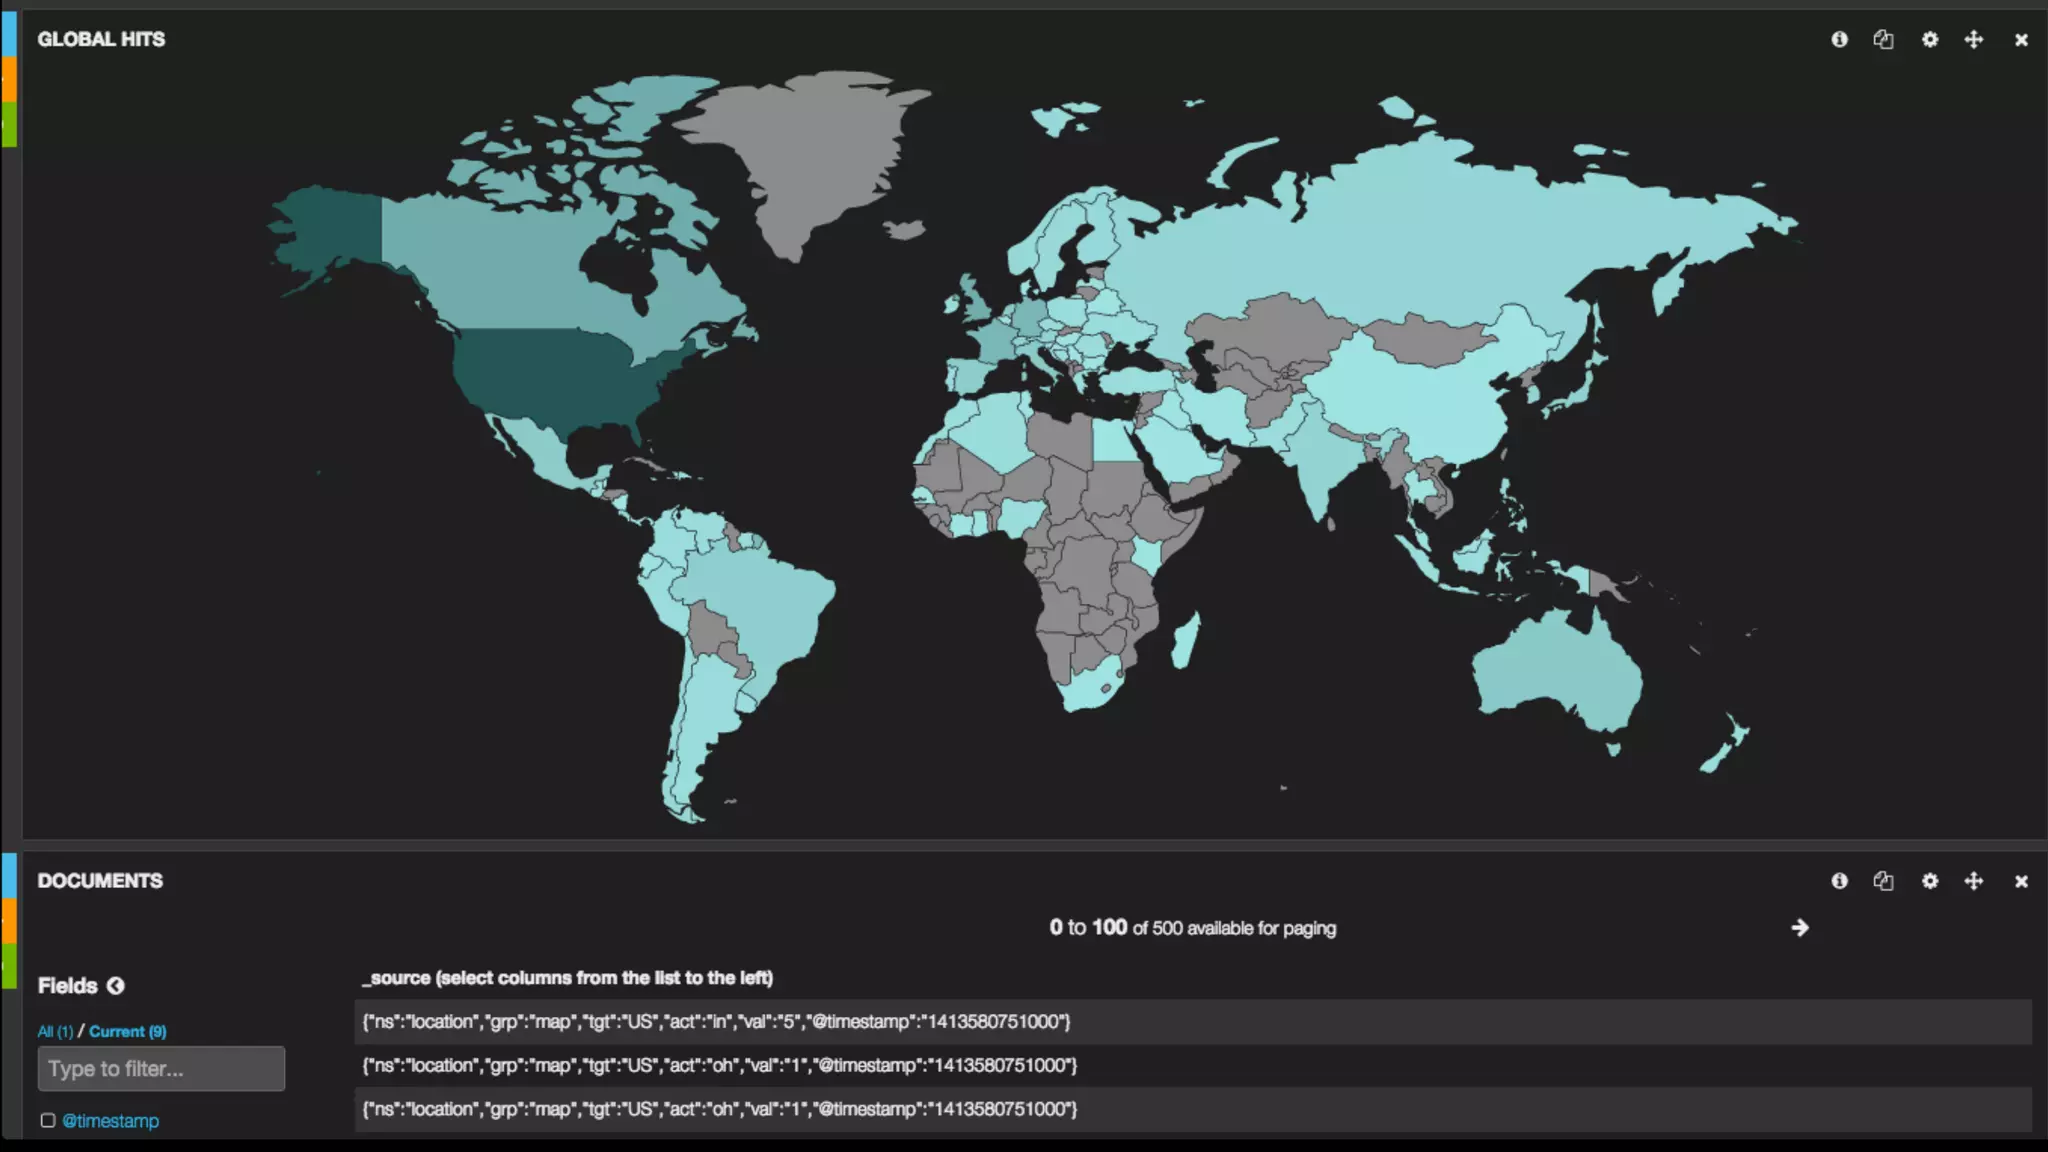The width and height of the screenshot is (2048, 1152).
Task: Open info for Documents panel
Action: [1839, 881]
